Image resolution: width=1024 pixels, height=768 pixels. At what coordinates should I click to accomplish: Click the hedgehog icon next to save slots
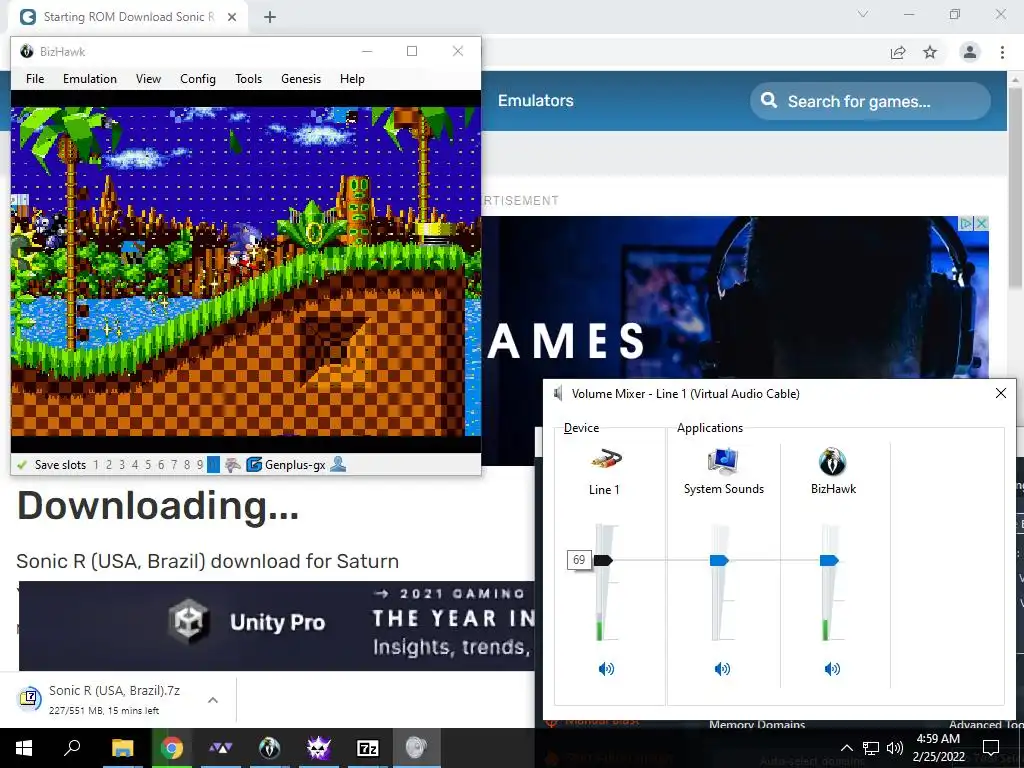pyautogui.click(x=232, y=465)
